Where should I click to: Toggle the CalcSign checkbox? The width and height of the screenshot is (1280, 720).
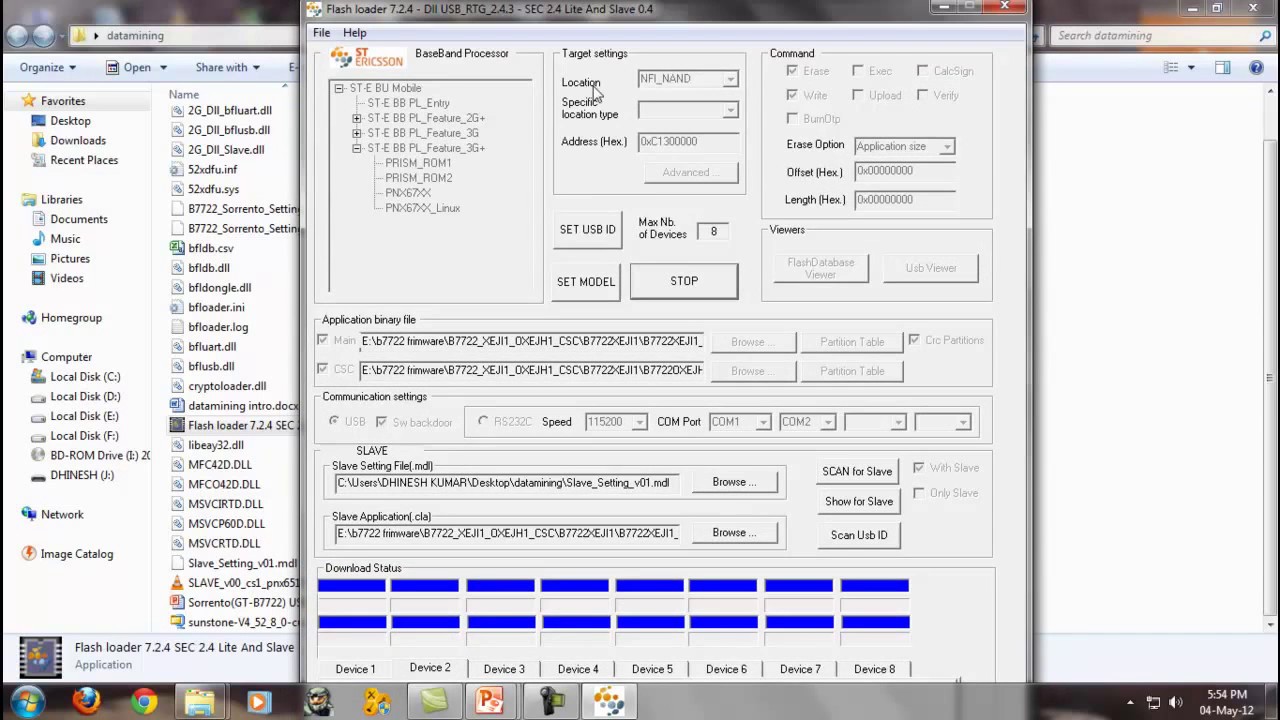pyautogui.click(x=923, y=71)
